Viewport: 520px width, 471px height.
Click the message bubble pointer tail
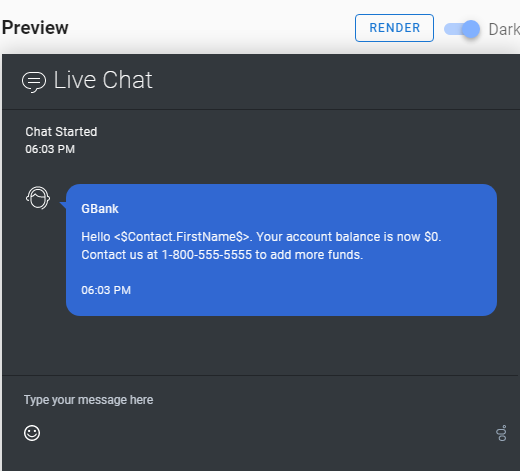(63, 205)
